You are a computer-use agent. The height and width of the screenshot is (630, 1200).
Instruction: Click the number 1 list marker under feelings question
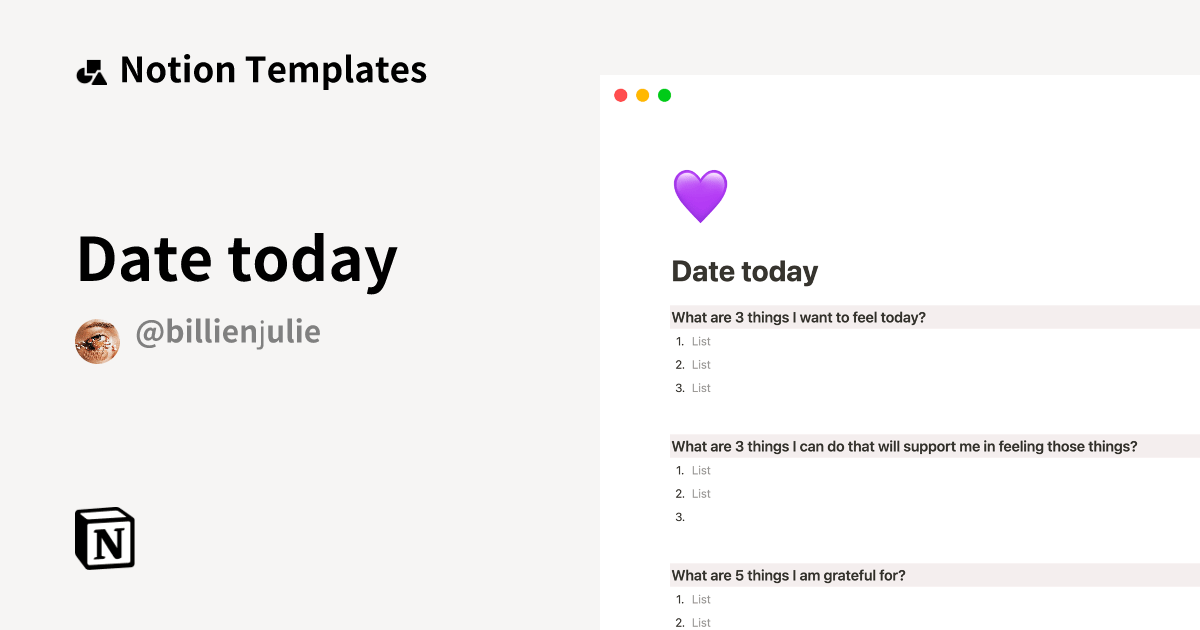[x=679, y=341]
